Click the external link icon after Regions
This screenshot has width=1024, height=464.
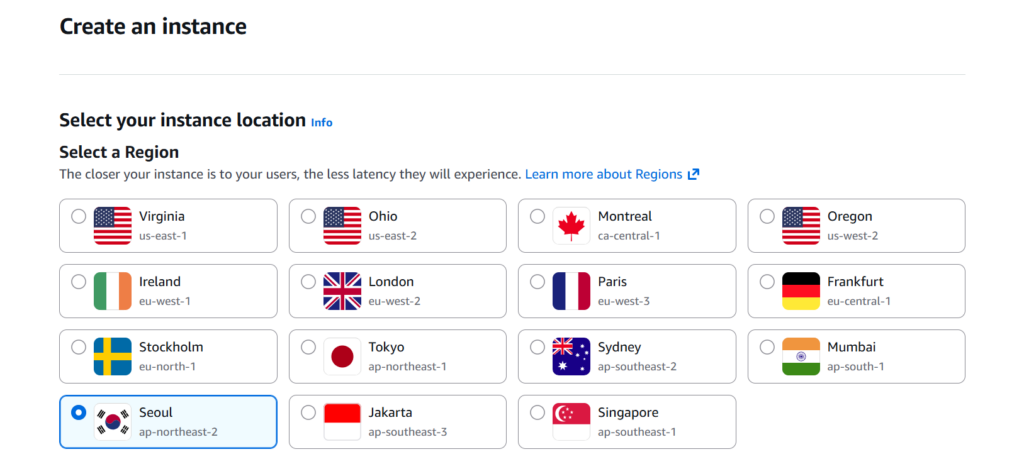pyautogui.click(x=693, y=174)
